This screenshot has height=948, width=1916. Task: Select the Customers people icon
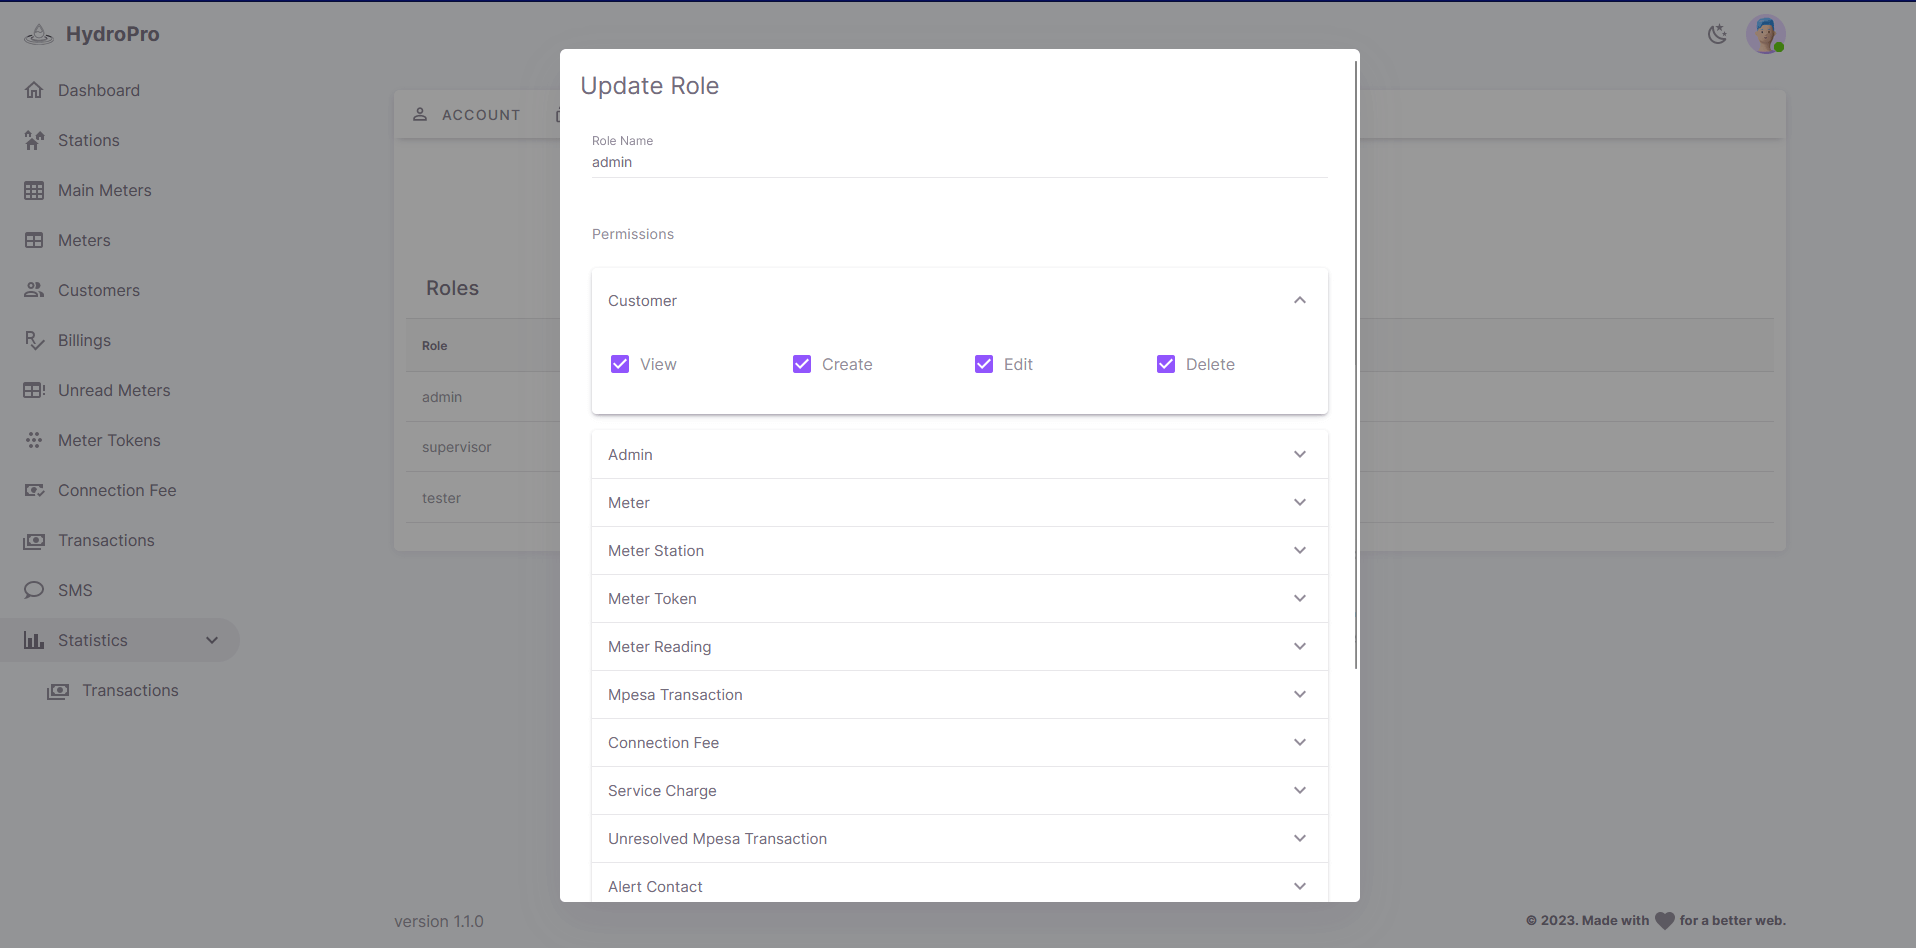34,290
